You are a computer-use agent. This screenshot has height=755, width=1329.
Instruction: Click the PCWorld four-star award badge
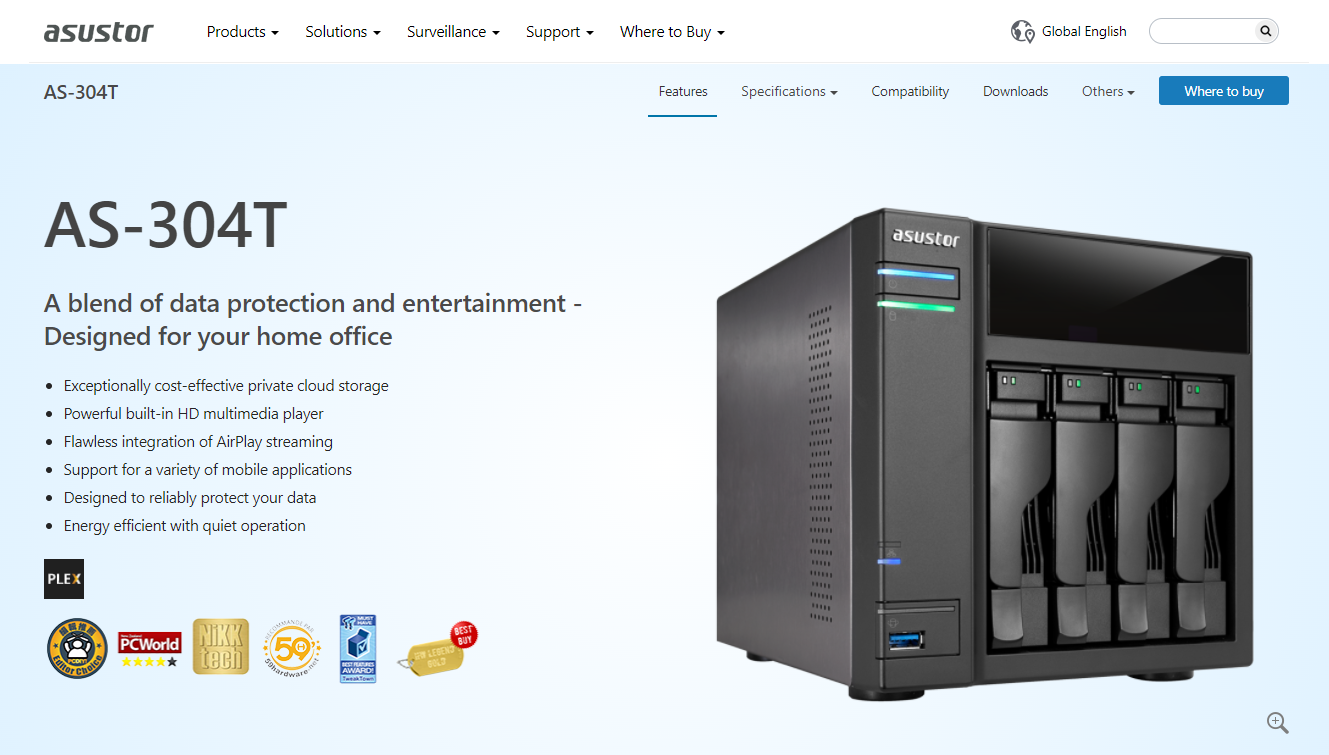[150, 649]
